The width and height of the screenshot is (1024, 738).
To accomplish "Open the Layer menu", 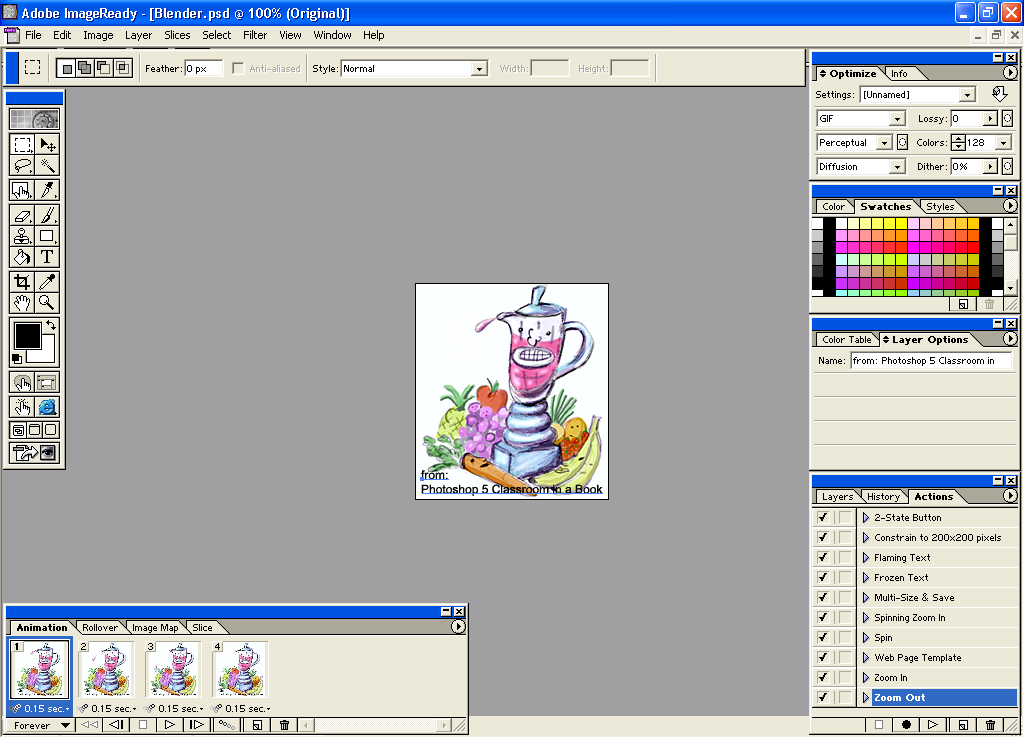I will click(138, 35).
